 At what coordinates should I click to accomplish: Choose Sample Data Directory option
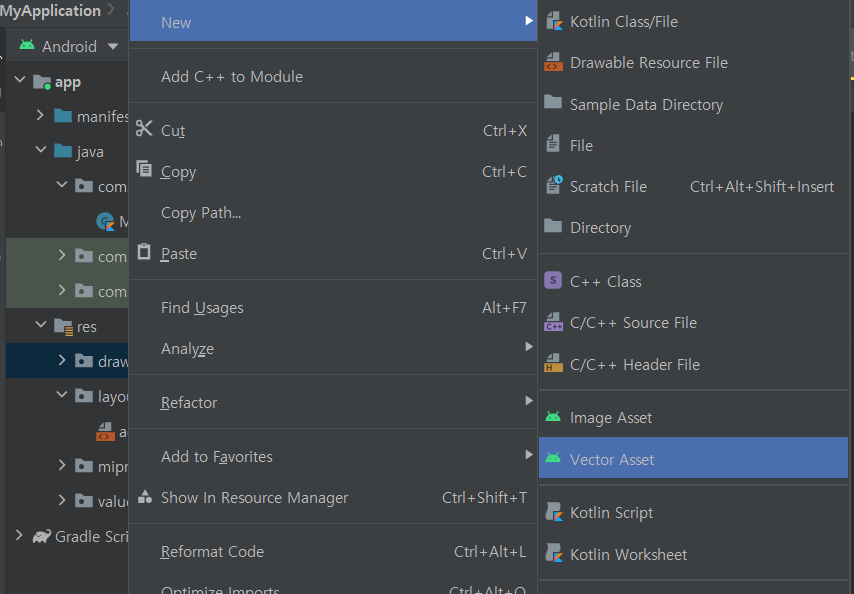[646, 104]
